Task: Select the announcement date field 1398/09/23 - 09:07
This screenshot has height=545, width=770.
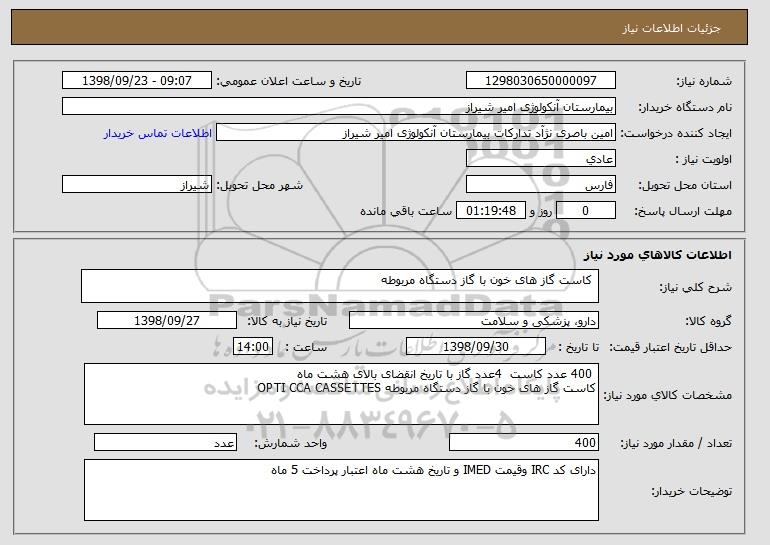Action: (137, 81)
